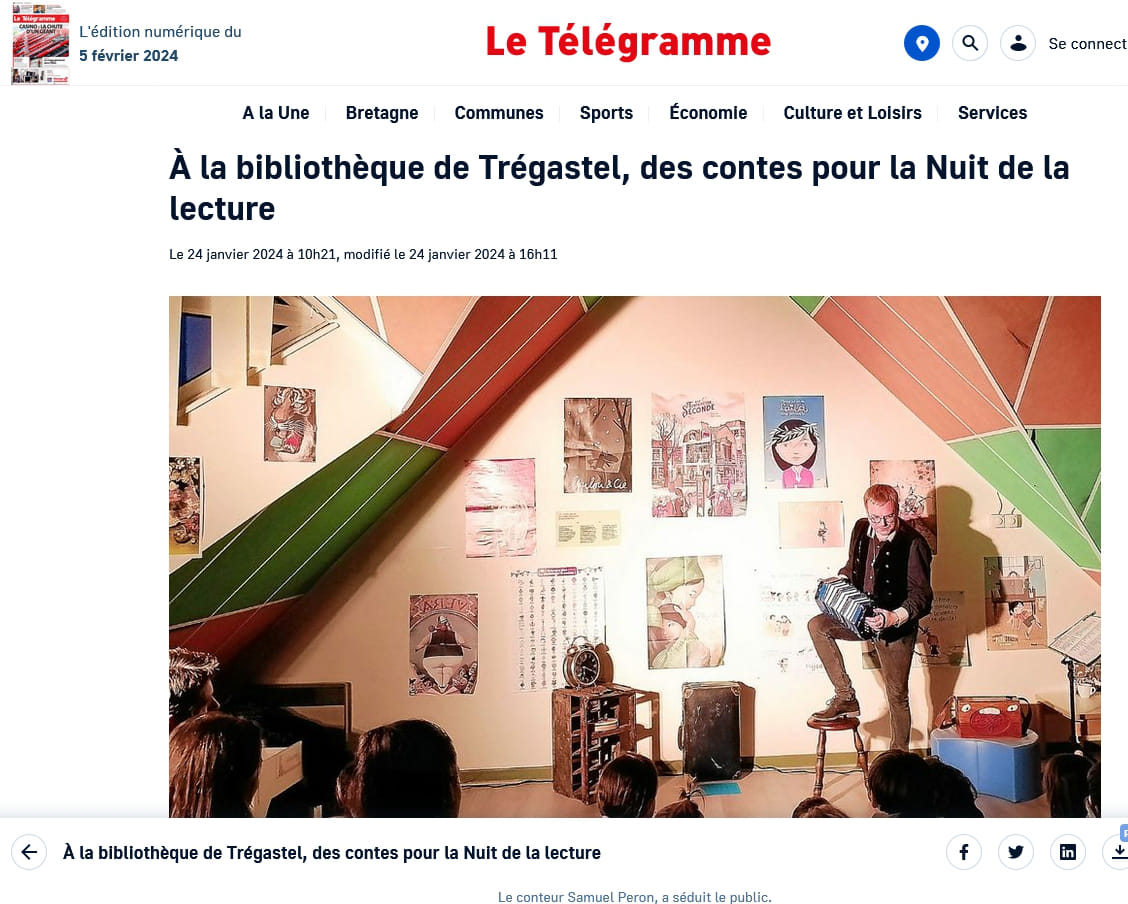The width and height of the screenshot is (1128, 904).
Task: Open the A la Une section
Action: 276,113
